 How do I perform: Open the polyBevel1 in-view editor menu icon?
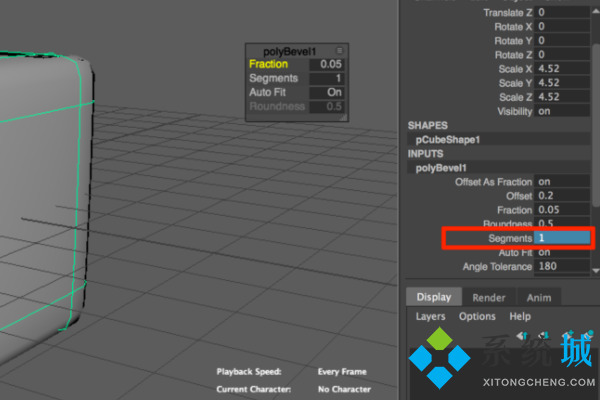[x=339, y=49]
